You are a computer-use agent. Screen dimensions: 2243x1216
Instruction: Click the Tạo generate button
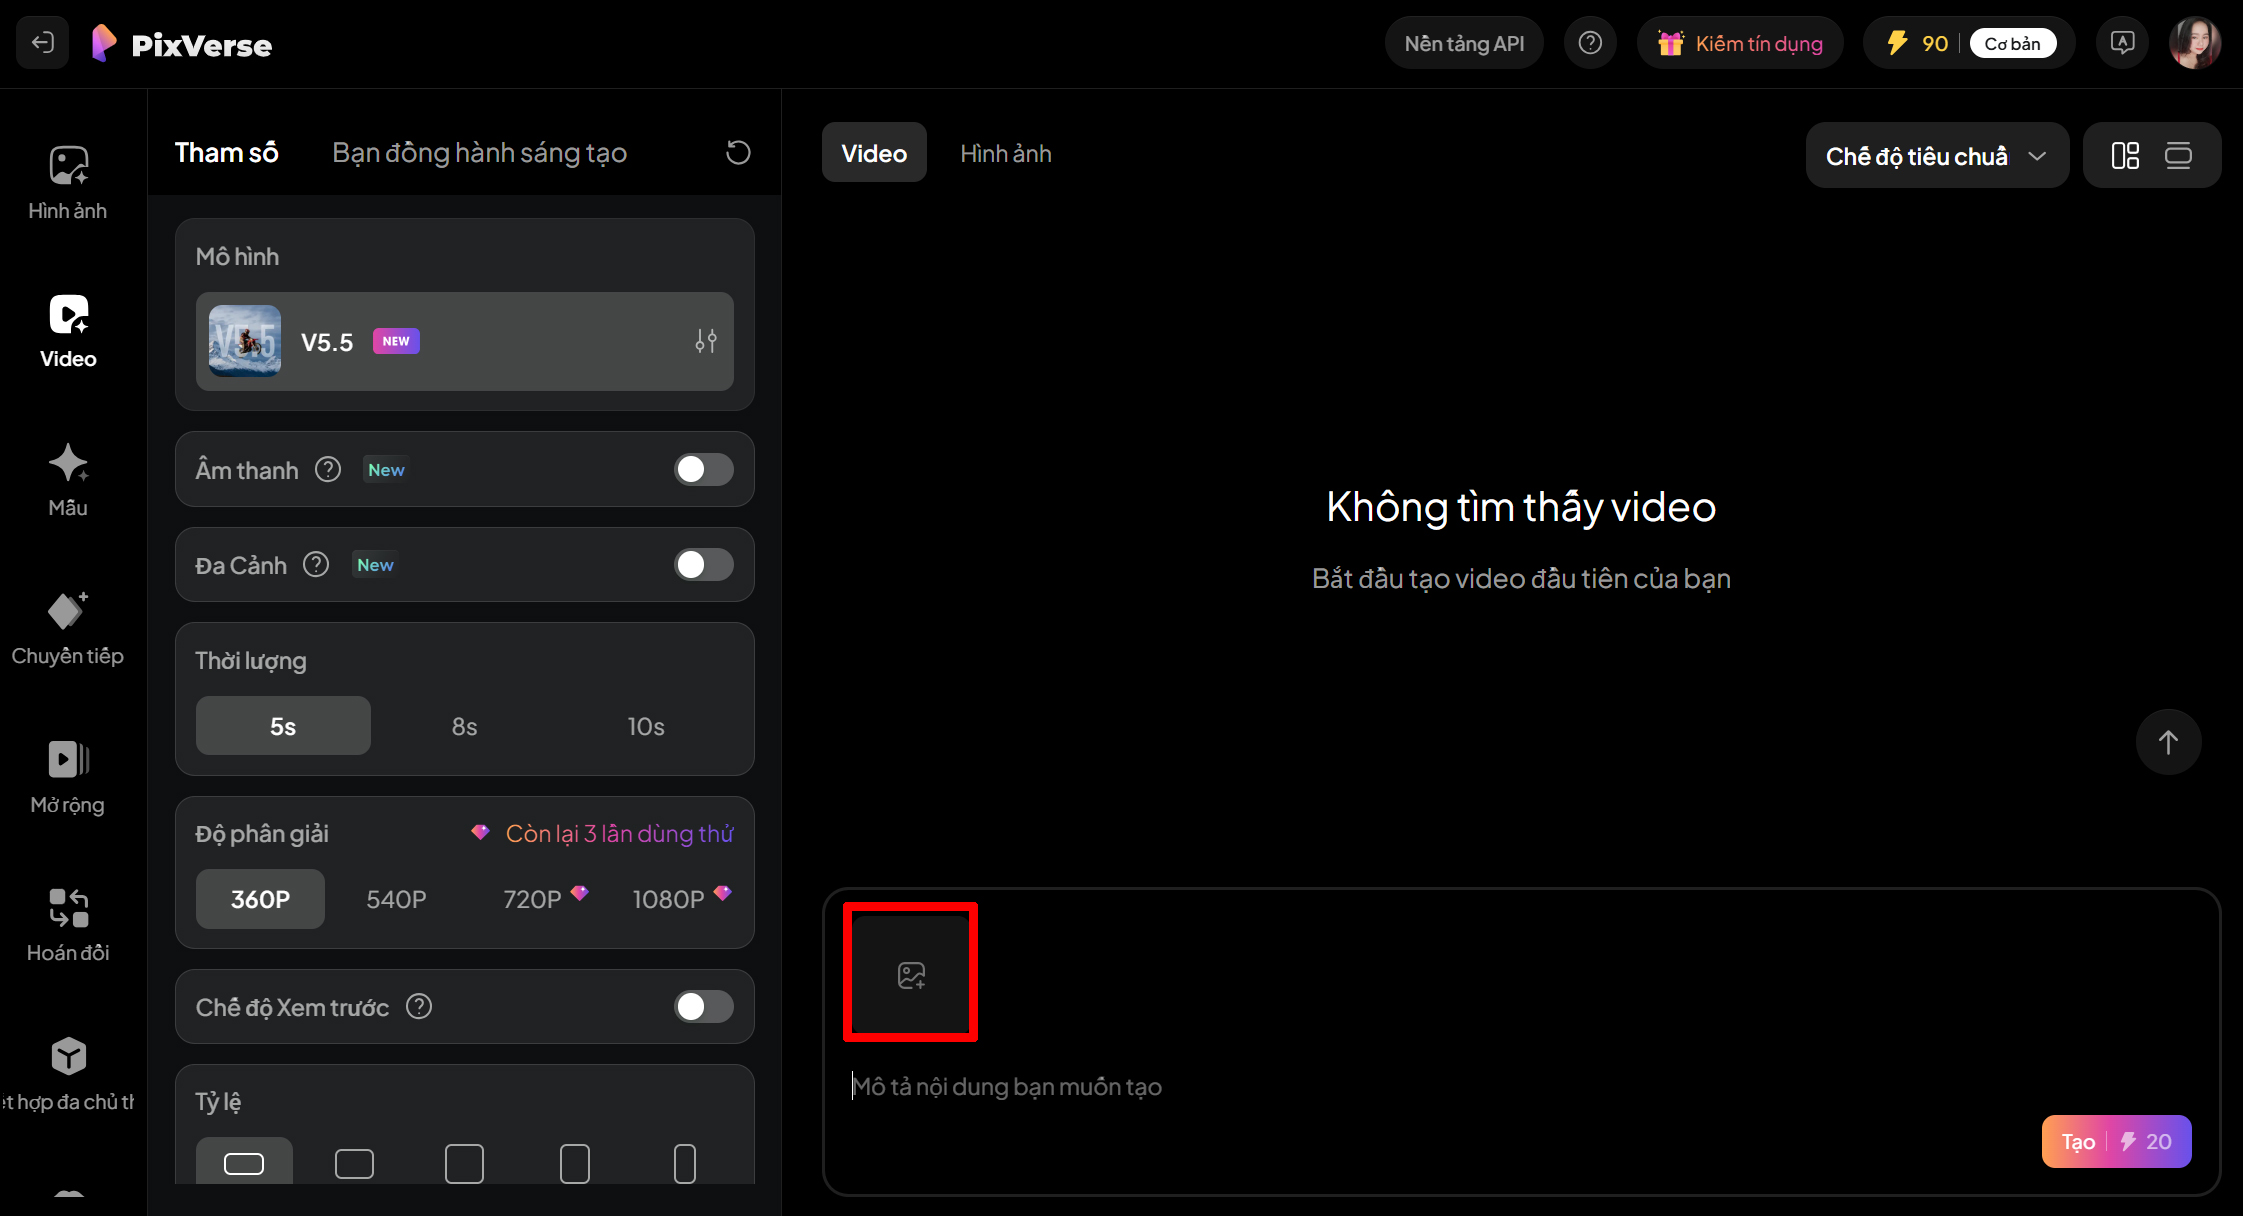coord(2116,1141)
